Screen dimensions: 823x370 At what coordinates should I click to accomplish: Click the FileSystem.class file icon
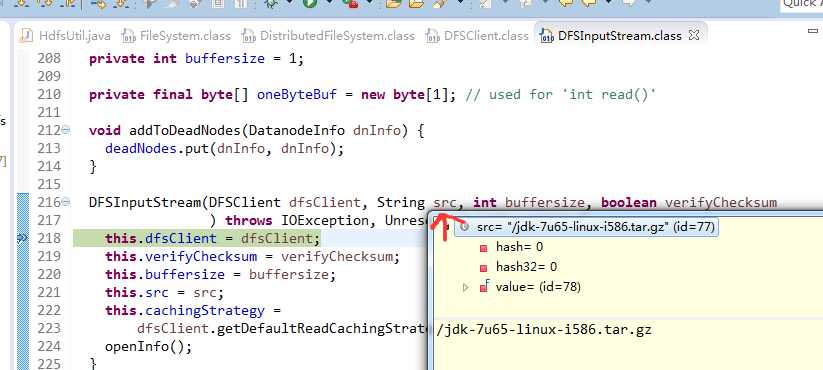click(128, 36)
